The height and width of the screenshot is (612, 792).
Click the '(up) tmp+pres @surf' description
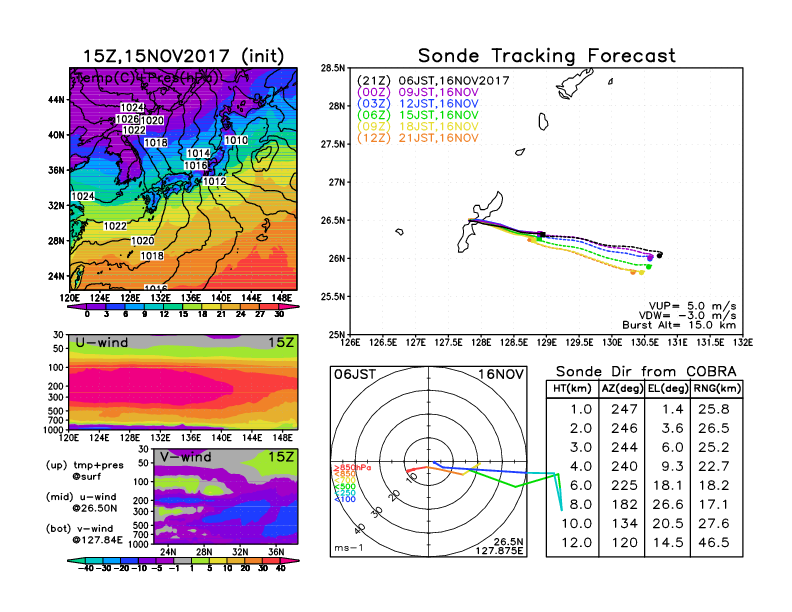(x=84, y=471)
